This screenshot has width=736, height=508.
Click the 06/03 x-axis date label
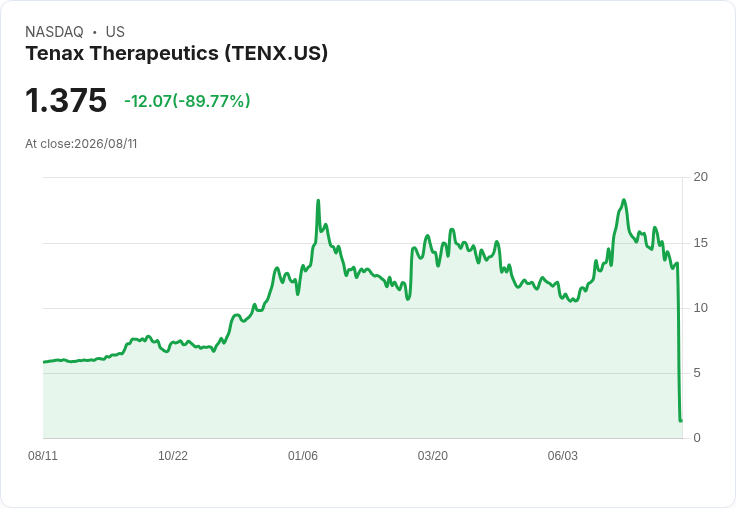[x=563, y=455]
